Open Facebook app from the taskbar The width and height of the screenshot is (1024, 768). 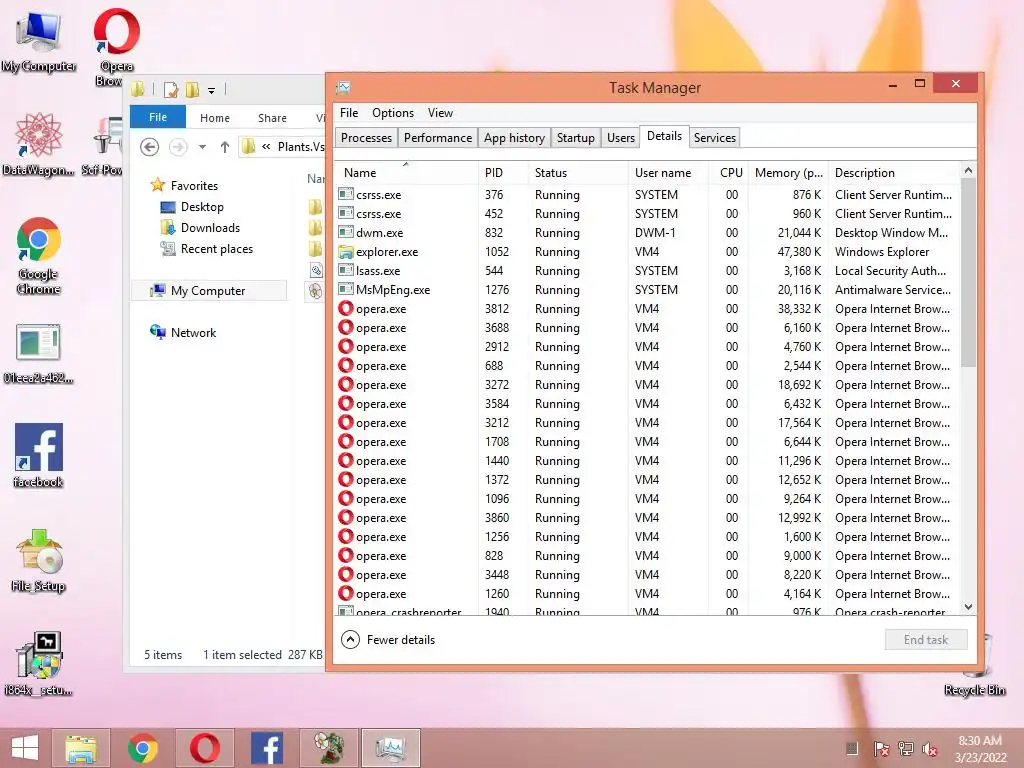266,748
